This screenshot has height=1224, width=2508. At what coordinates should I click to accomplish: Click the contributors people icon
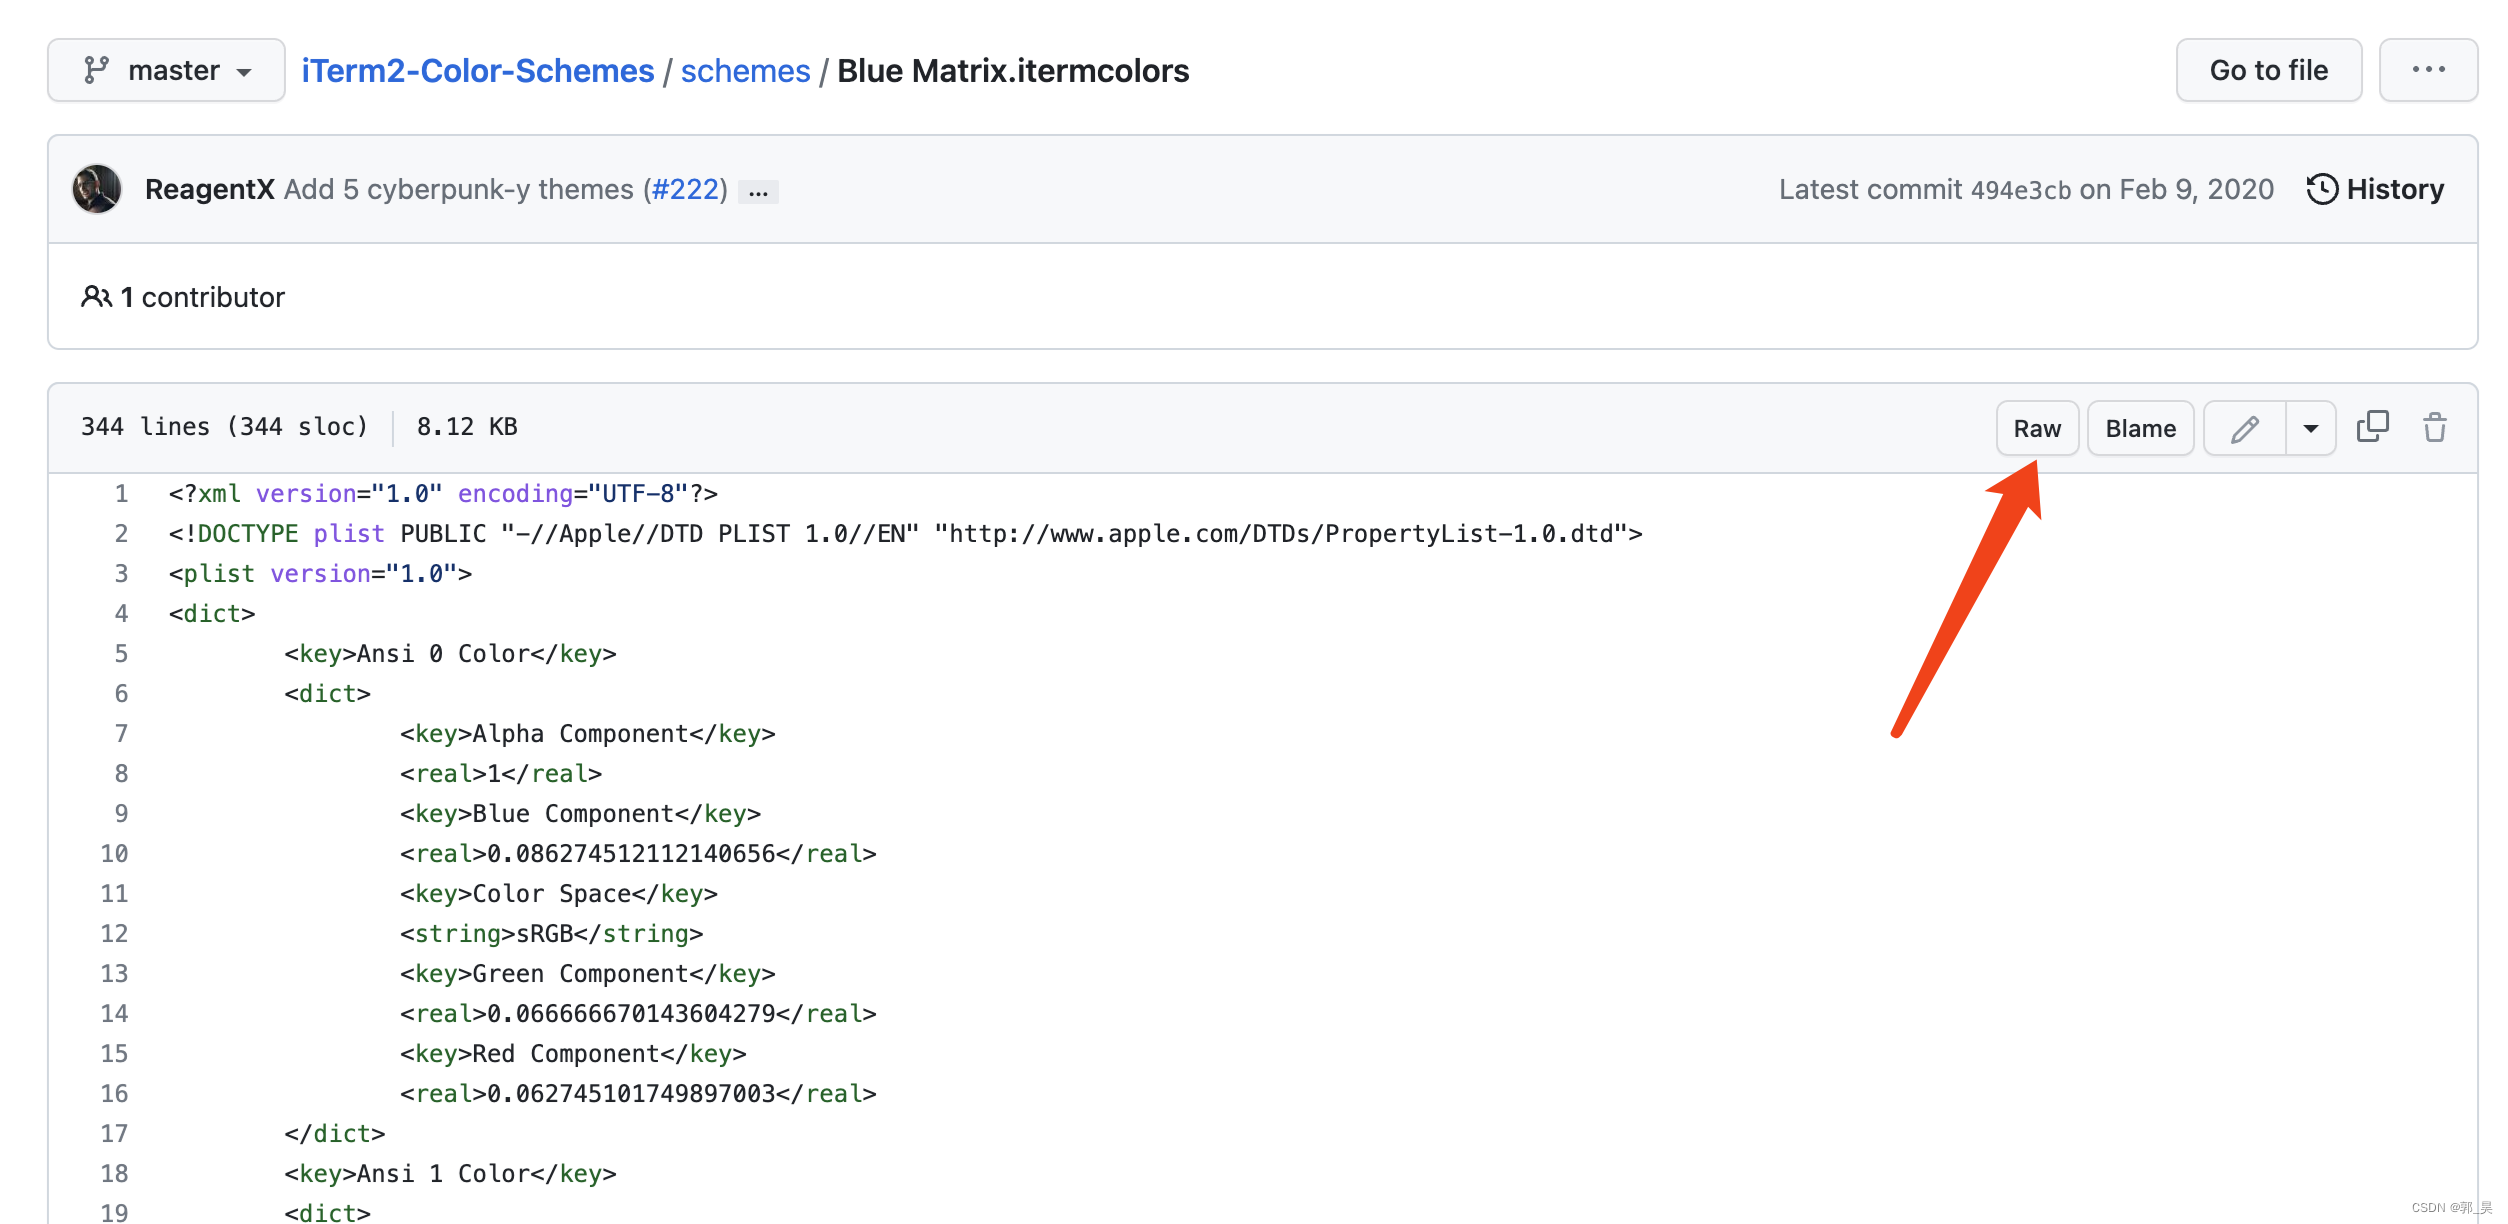pos(96,297)
